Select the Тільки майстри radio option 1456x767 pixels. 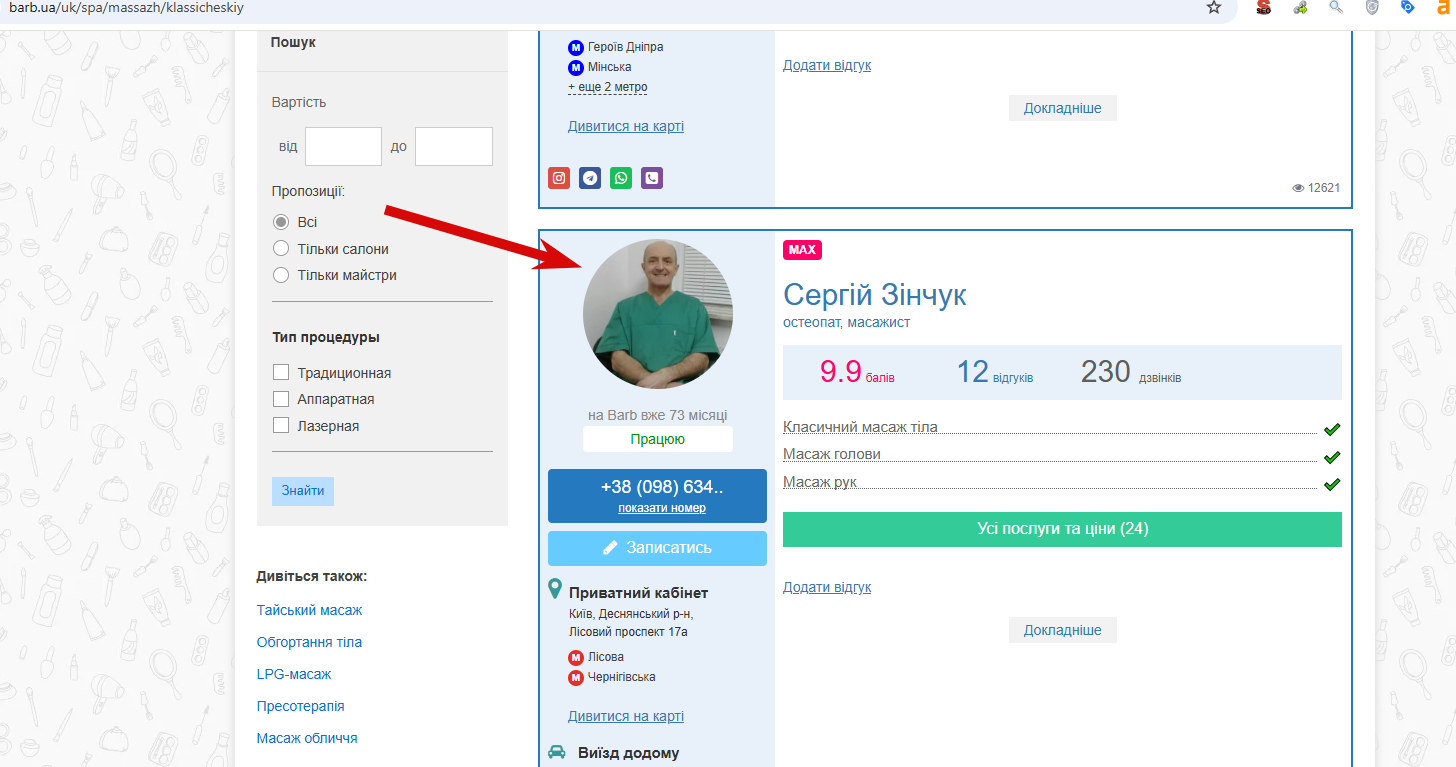point(281,275)
